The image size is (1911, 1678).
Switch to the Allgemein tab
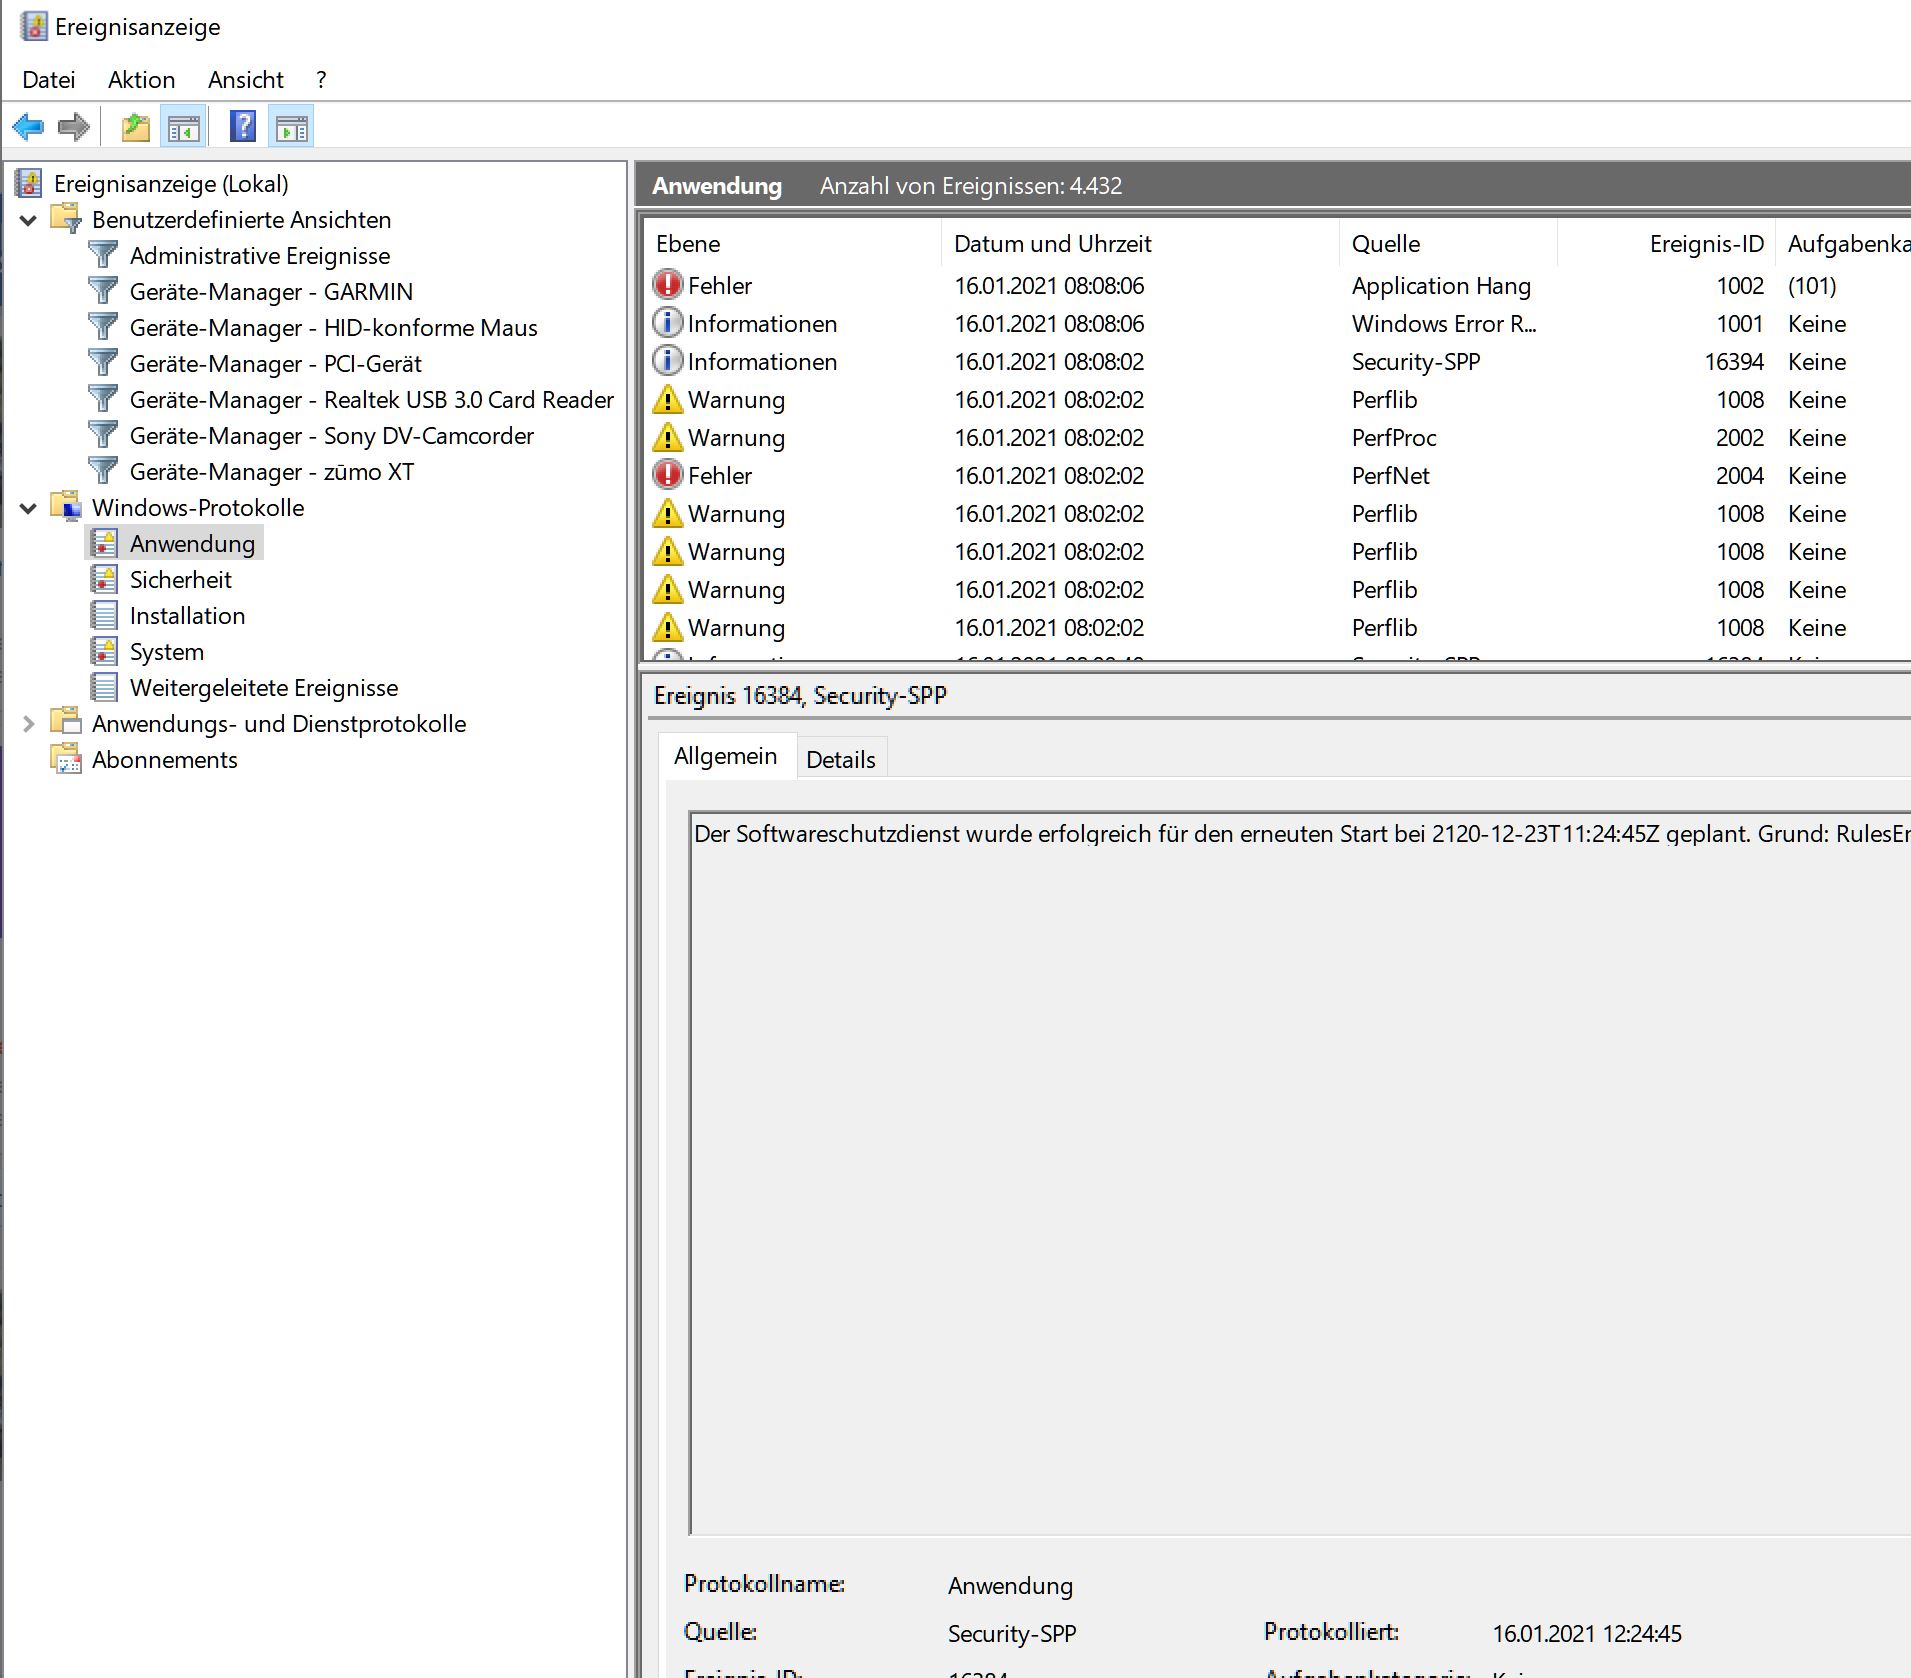pos(726,756)
